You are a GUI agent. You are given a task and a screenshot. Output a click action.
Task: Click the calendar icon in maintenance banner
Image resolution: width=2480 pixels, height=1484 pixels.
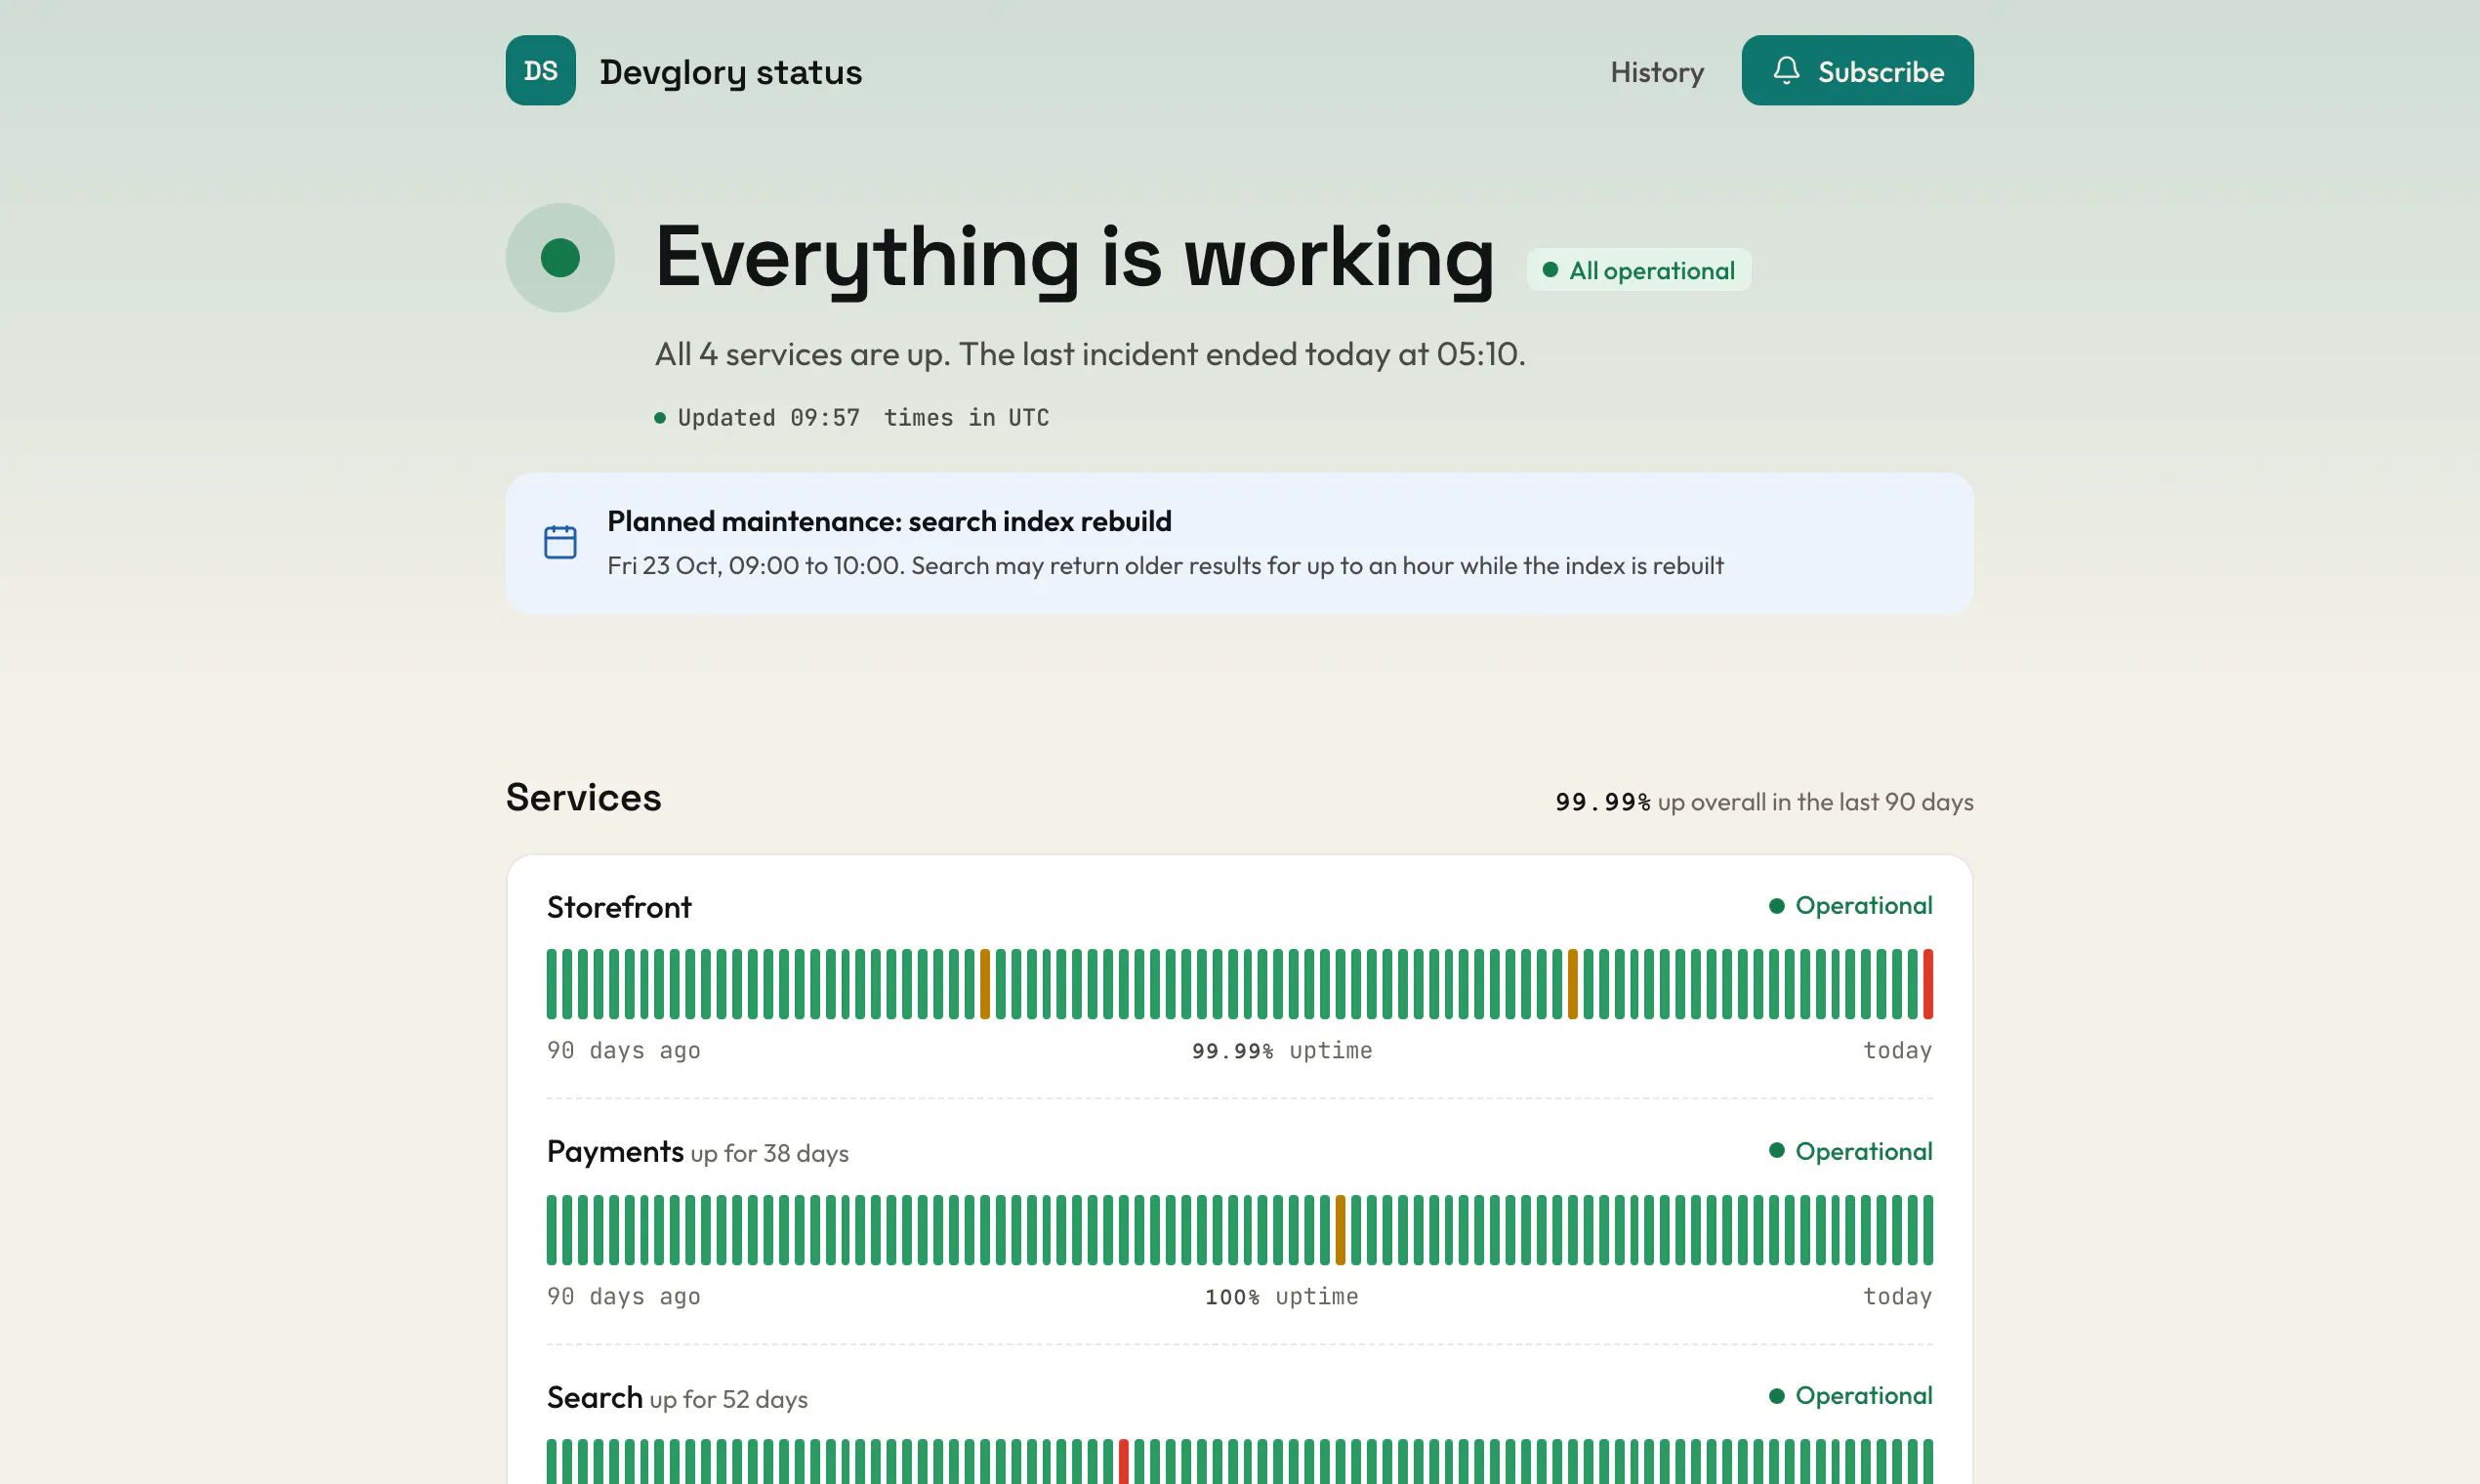pos(560,542)
